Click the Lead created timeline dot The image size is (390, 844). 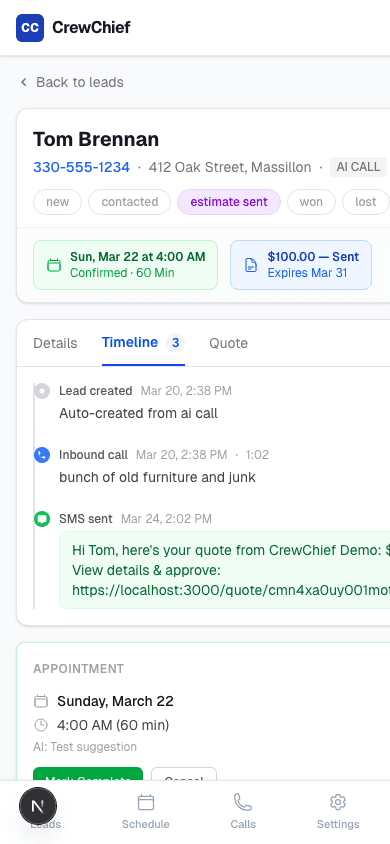click(42, 391)
